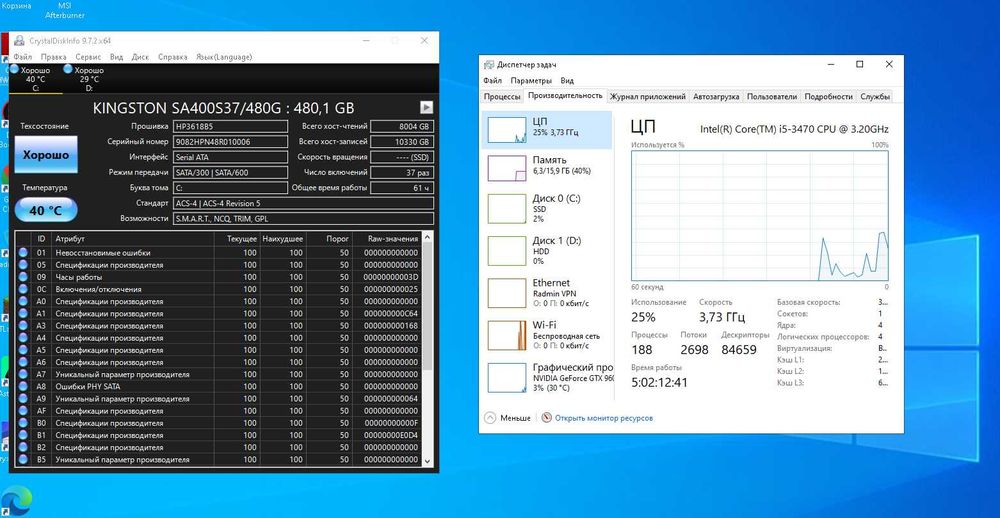The image size is (1000, 518).
Task: Click status dot for attribute A1 row
Action: [x=24, y=313]
